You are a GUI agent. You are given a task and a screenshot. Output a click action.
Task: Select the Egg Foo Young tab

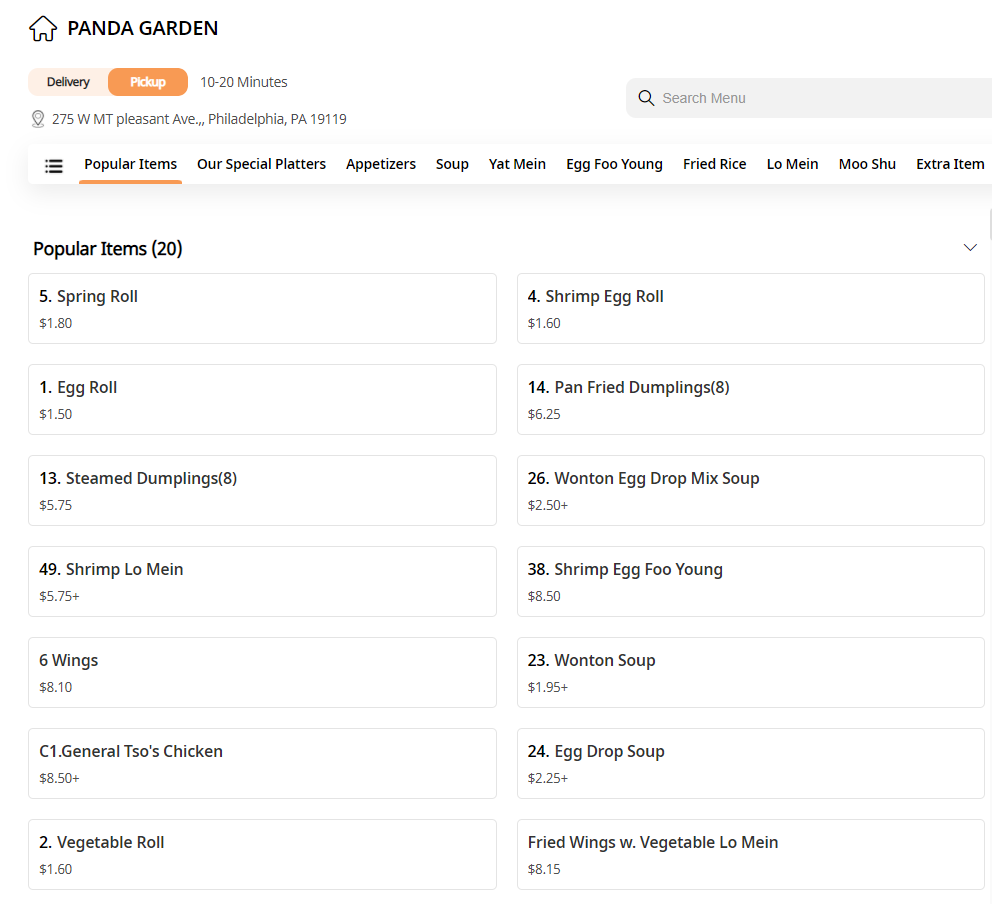pyautogui.click(x=614, y=164)
